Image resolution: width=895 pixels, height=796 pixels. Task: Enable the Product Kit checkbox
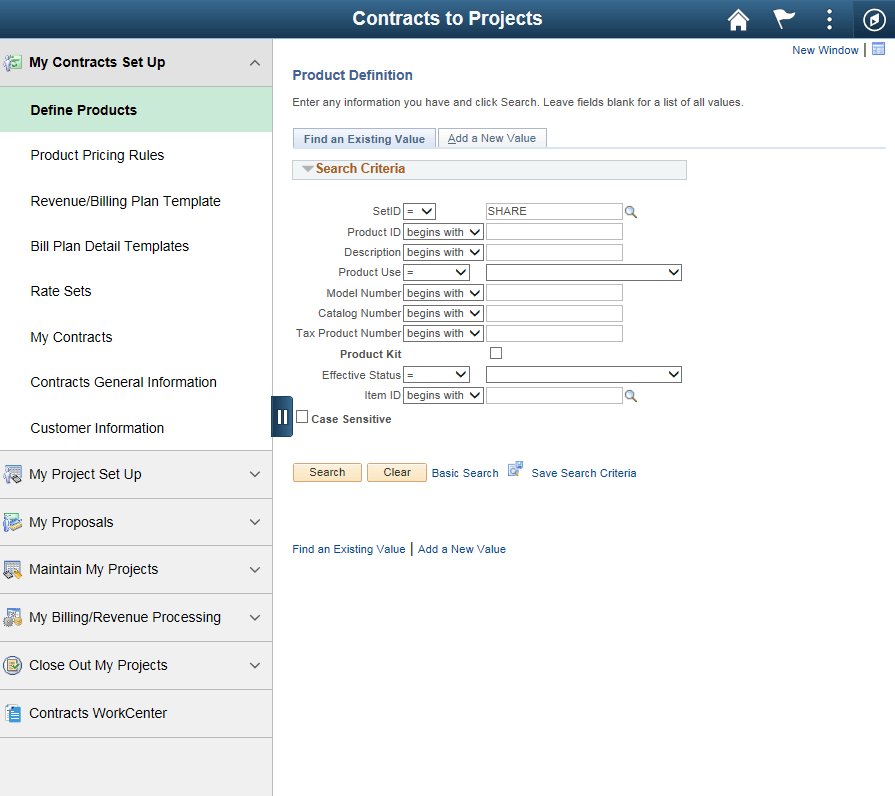pos(496,353)
